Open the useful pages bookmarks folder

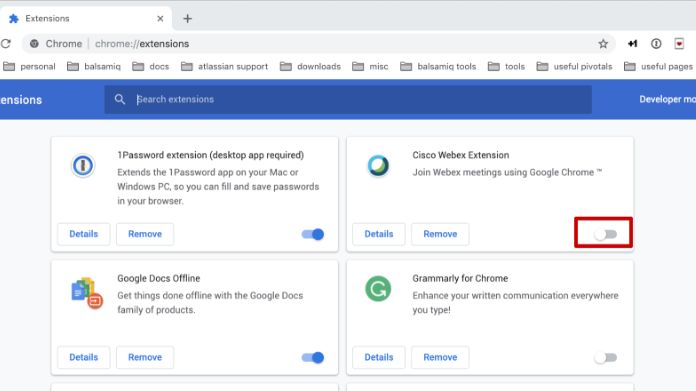pos(658,67)
